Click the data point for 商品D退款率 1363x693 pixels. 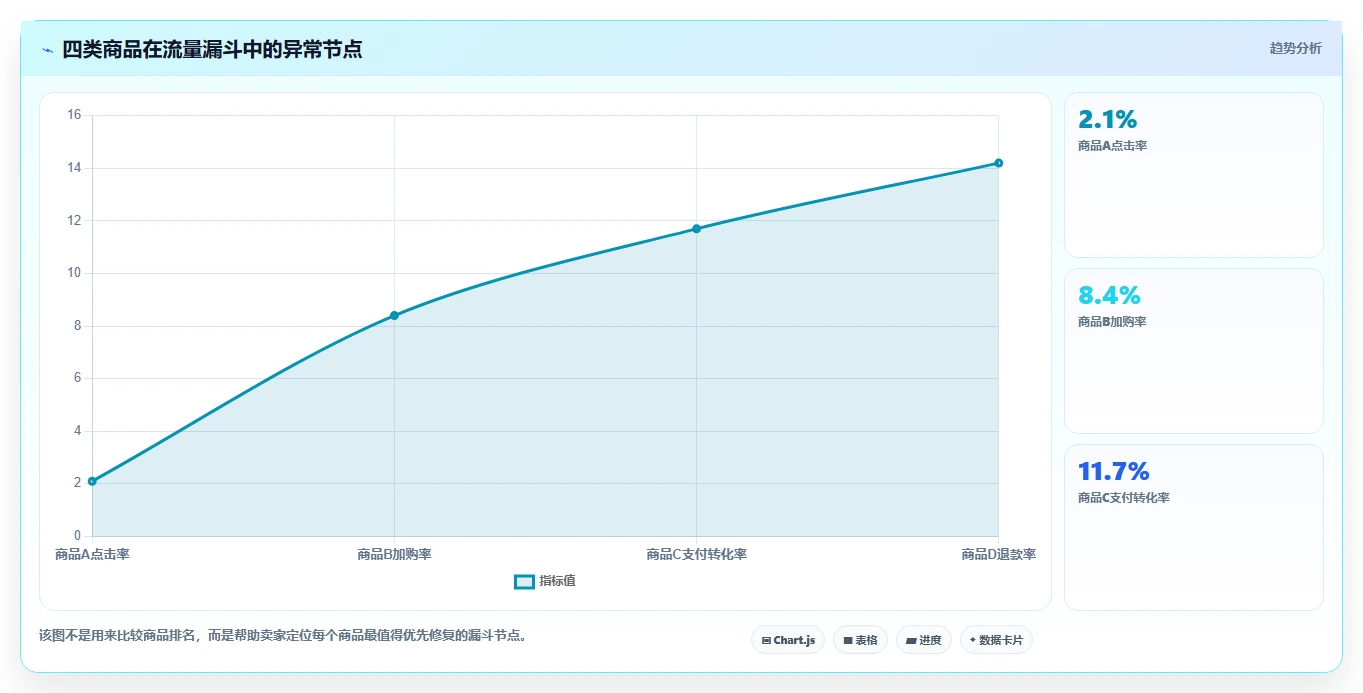tap(998, 163)
